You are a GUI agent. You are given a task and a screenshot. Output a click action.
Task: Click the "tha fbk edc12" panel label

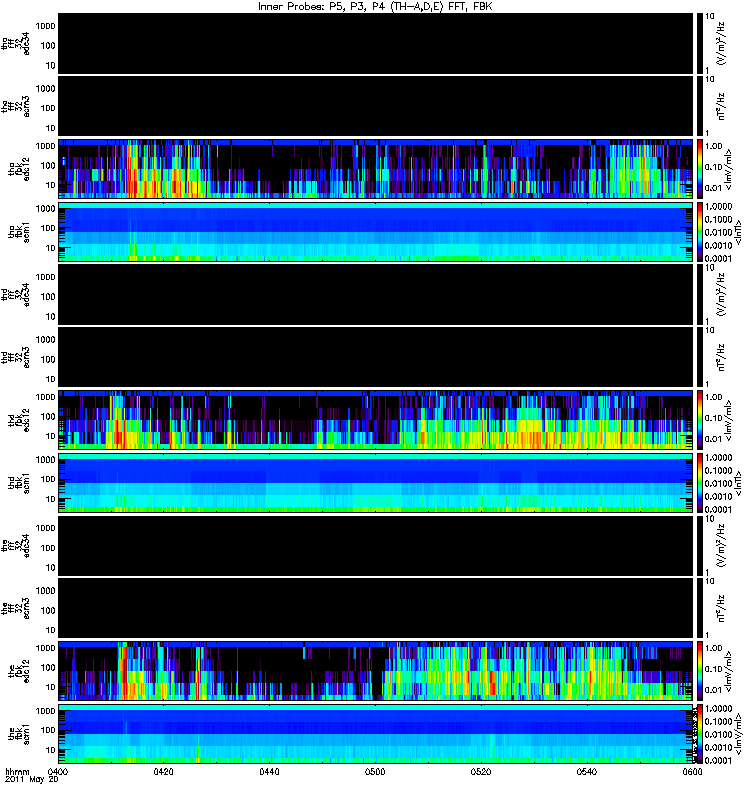(19, 169)
